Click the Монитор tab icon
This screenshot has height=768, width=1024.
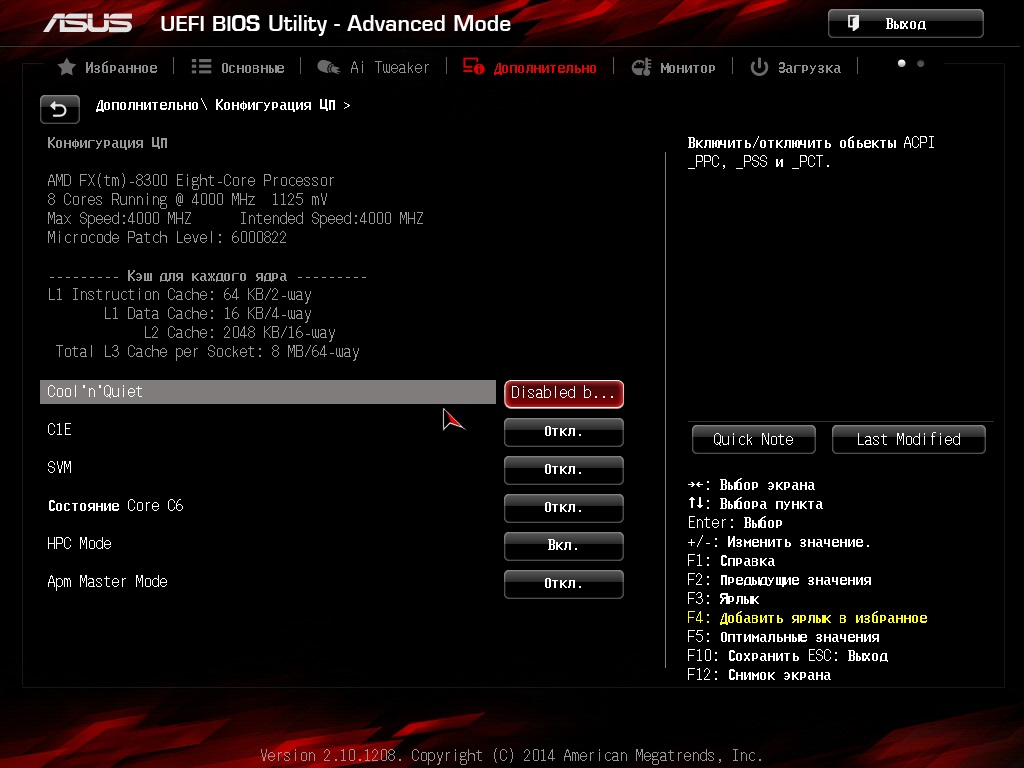pyautogui.click(x=641, y=67)
